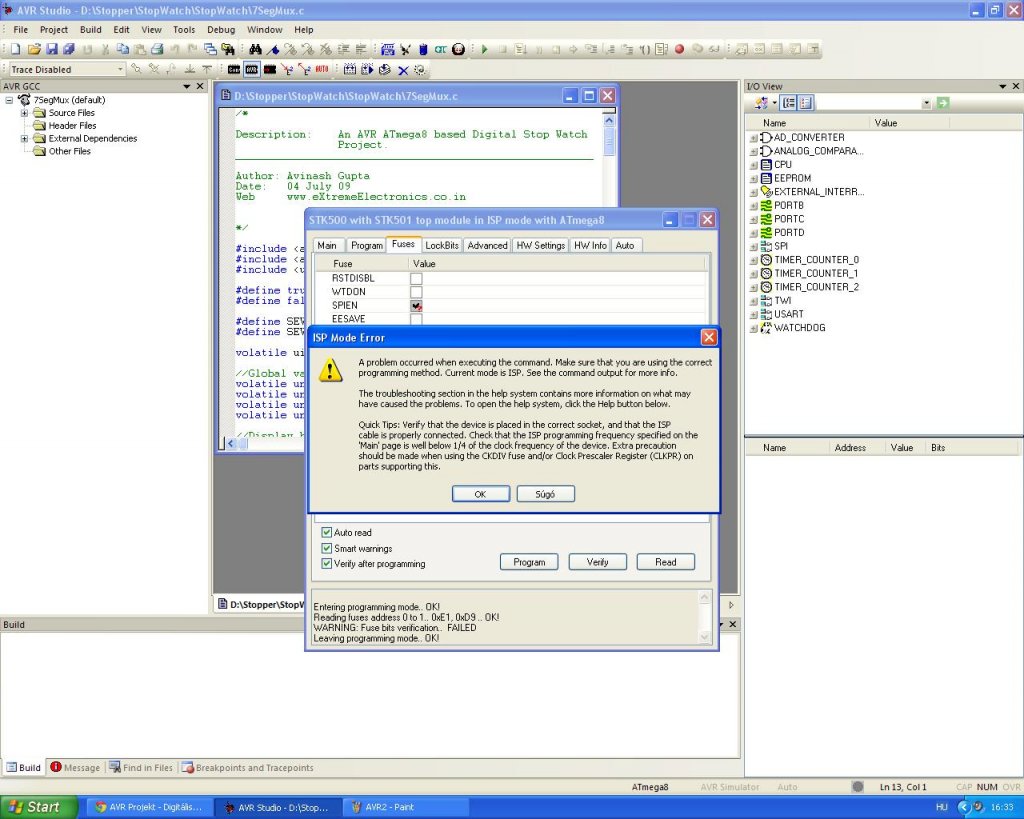Toggle the RSTDISBL fuse checkbox

(416, 278)
